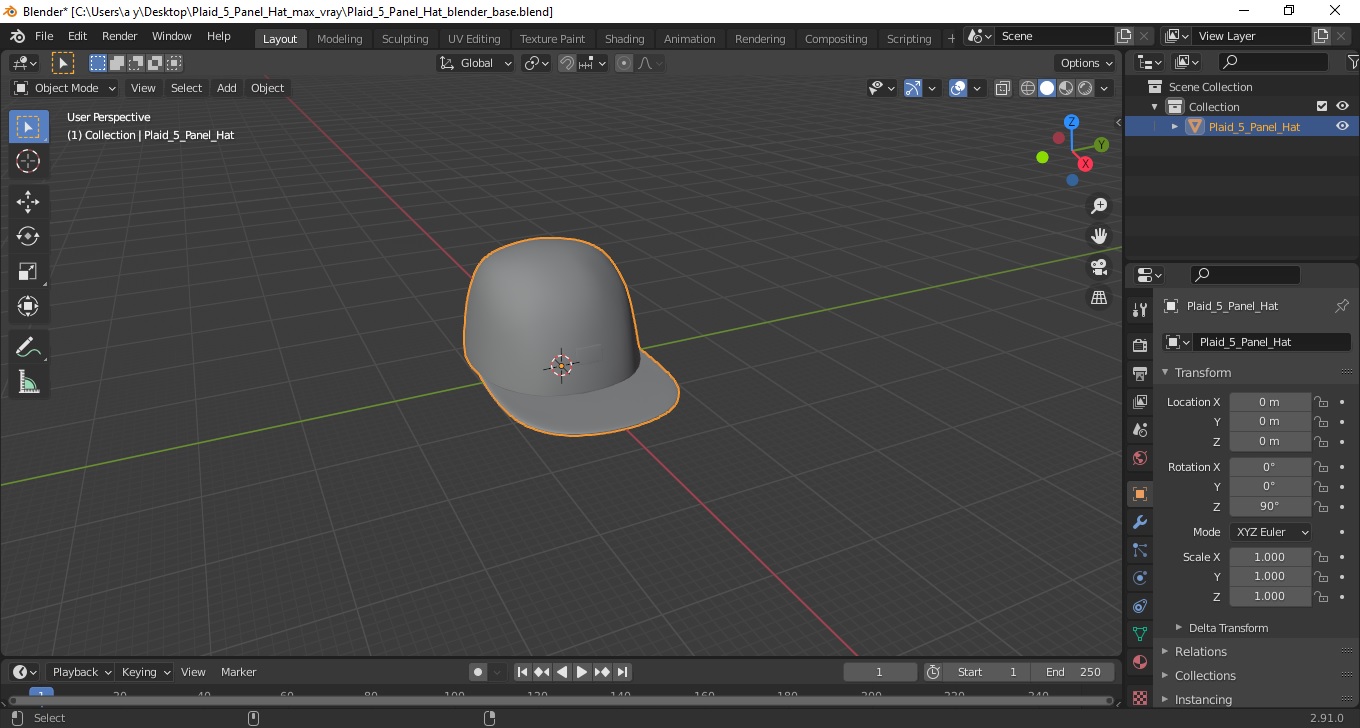Image resolution: width=1360 pixels, height=728 pixels.
Task: Select the Select Box tool
Action: point(28,127)
